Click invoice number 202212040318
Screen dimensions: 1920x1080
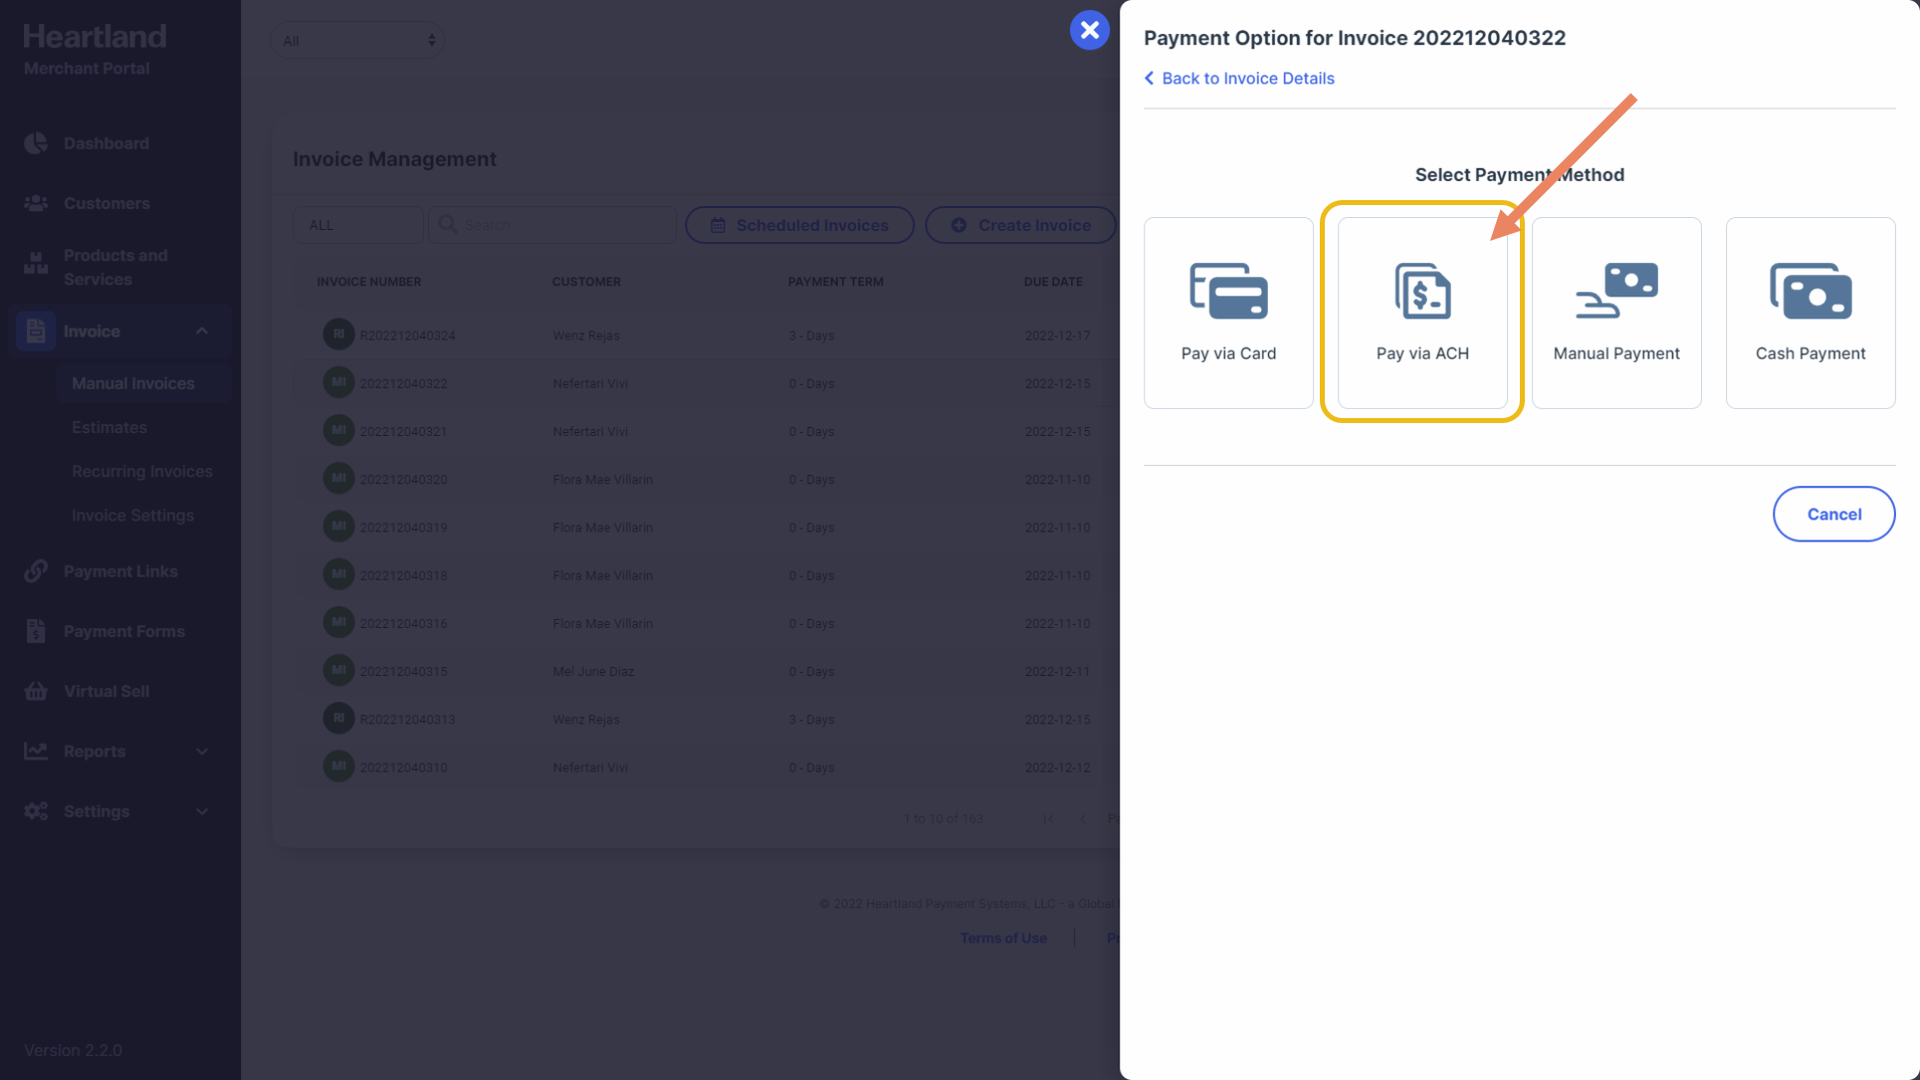pyautogui.click(x=403, y=575)
